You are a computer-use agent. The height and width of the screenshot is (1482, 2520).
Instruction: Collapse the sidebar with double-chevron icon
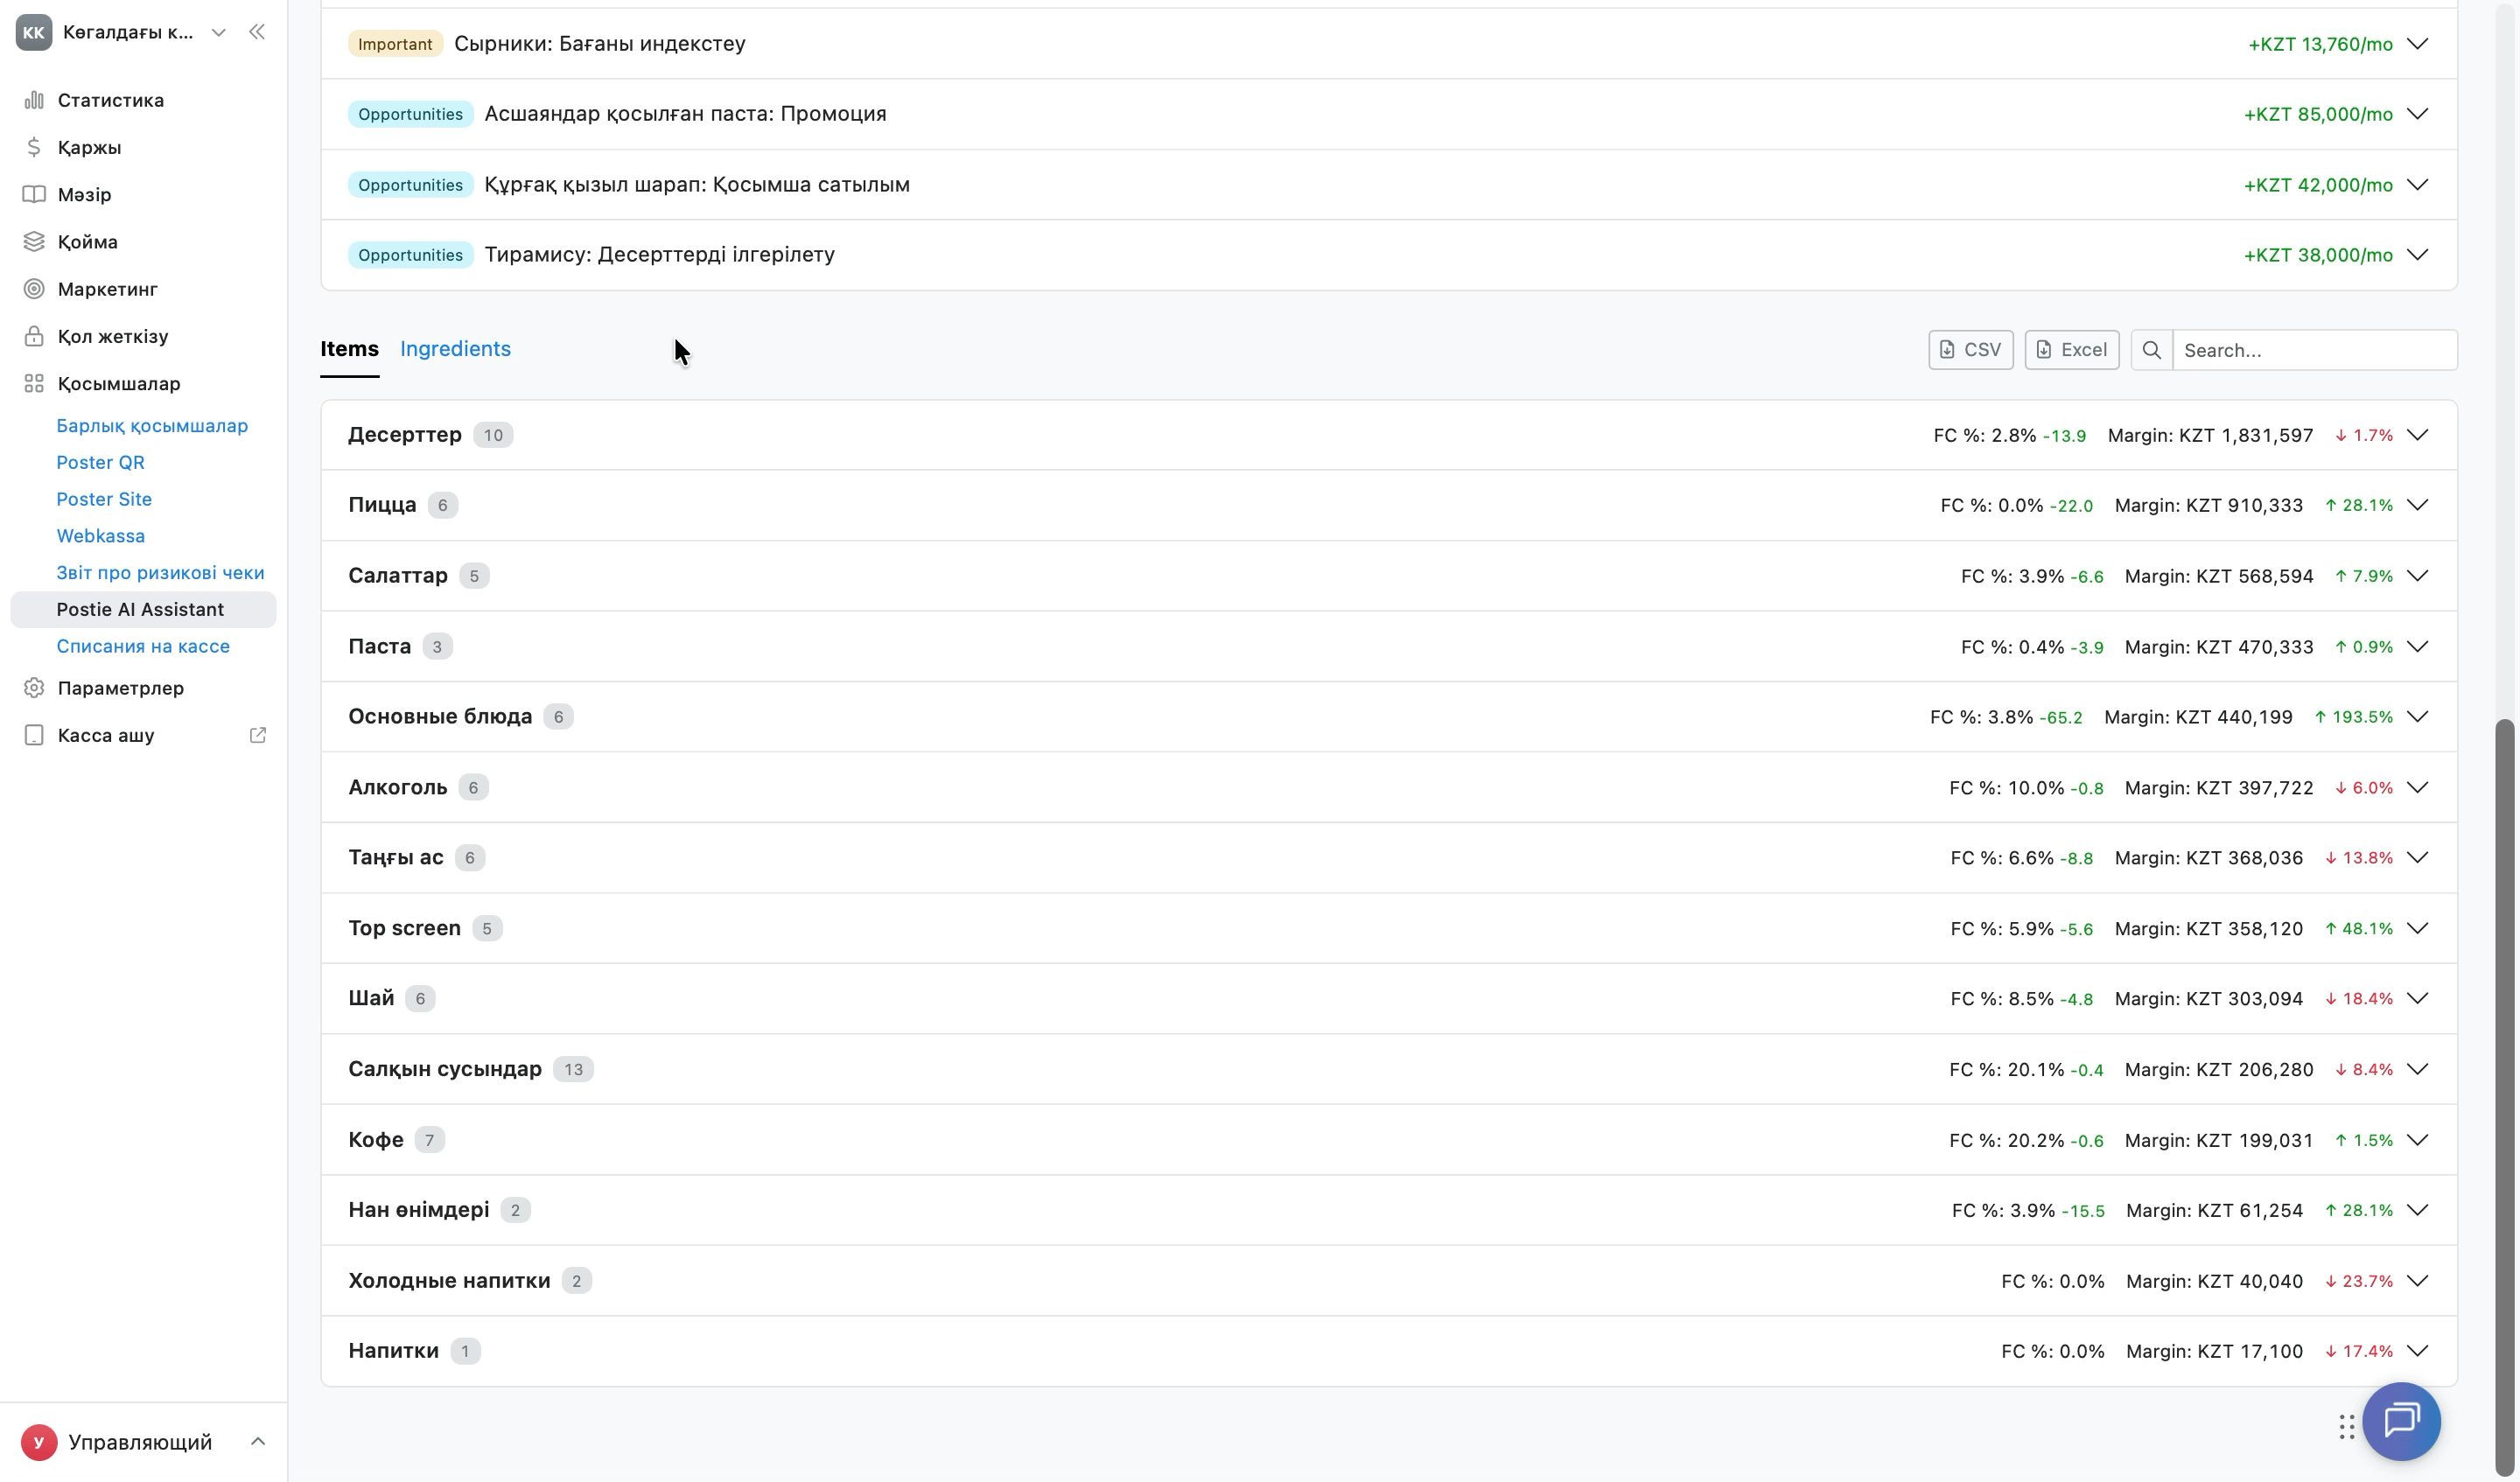(x=257, y=32)
